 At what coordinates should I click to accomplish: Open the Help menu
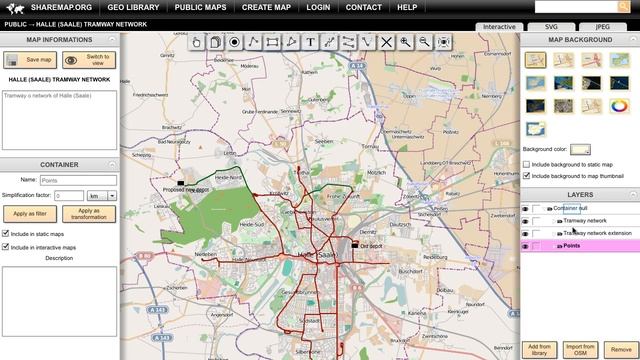click(407, 7)
